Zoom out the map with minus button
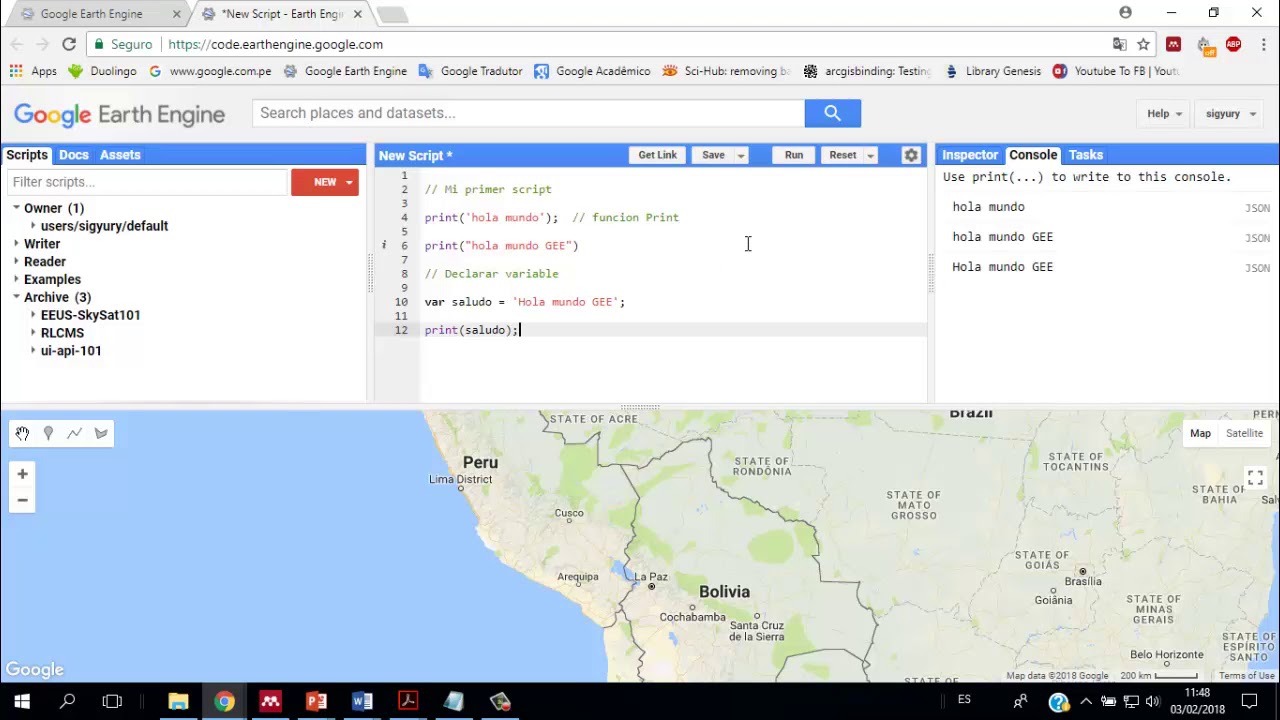 click(x=22, y=500)
